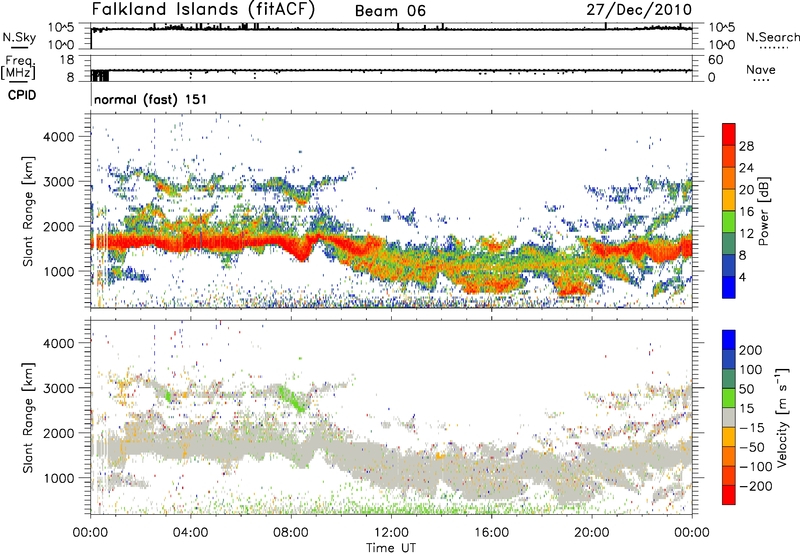Click the date "27/Dec/2010"
This screenshot has height=554, width=800.
(x=639, y=9)
